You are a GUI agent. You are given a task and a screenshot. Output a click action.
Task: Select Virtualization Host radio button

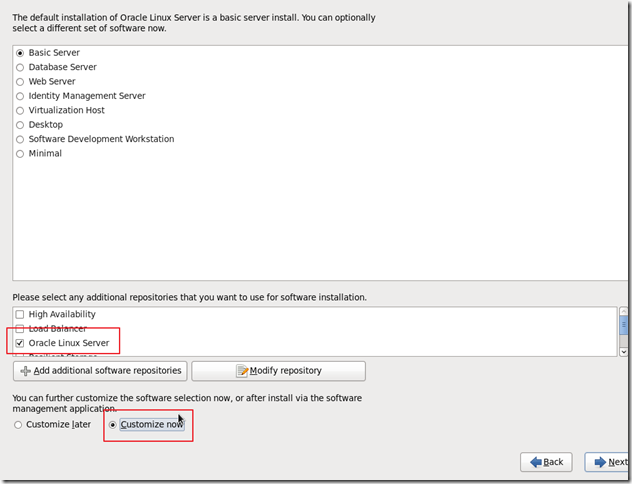(20, 110)
